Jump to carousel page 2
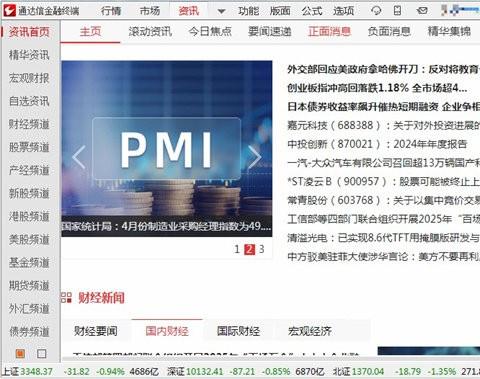The height and width of the screenshot is (379, 480). point(249,249)
